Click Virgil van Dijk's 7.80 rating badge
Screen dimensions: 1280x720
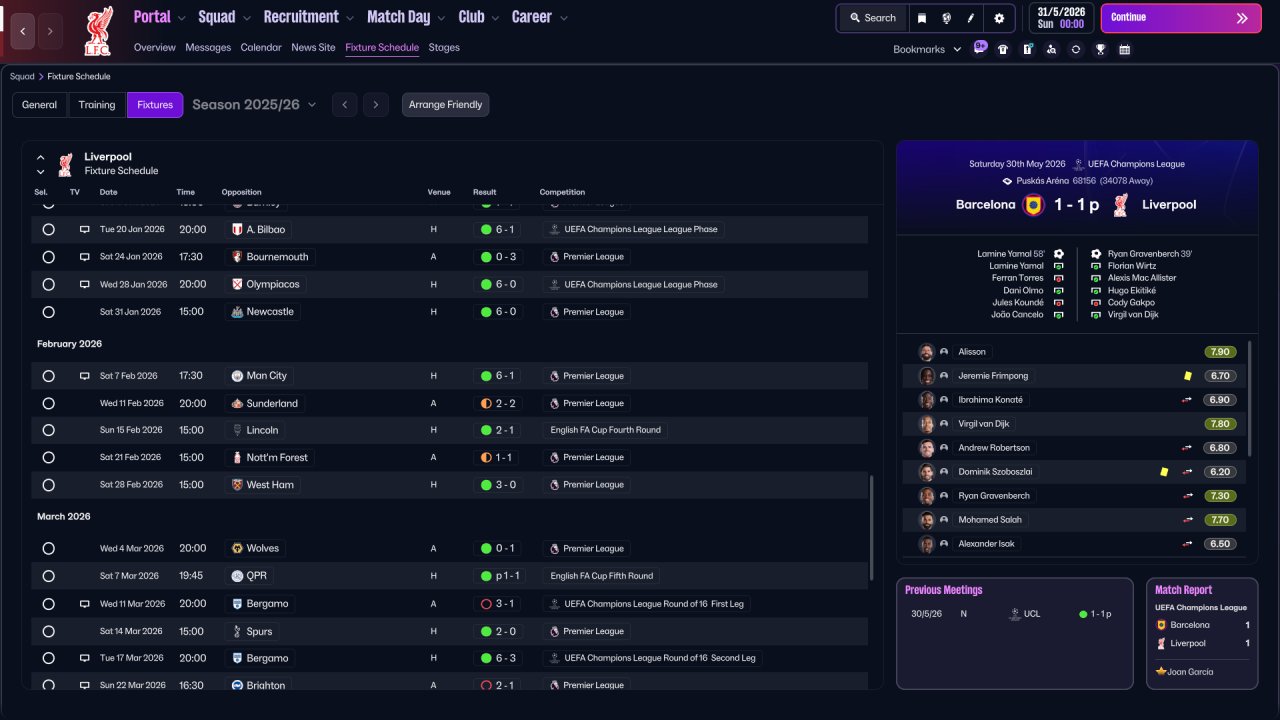[x=1220, y=424]
